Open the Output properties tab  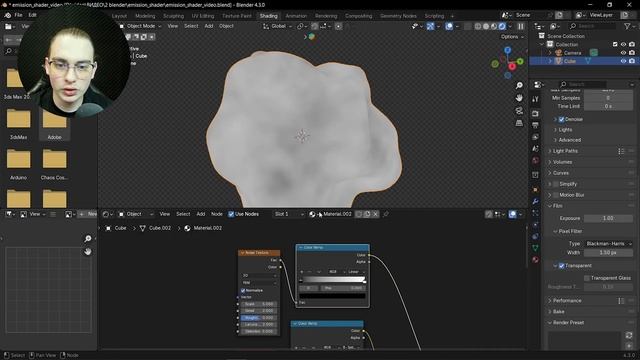(x=535, y=125)
